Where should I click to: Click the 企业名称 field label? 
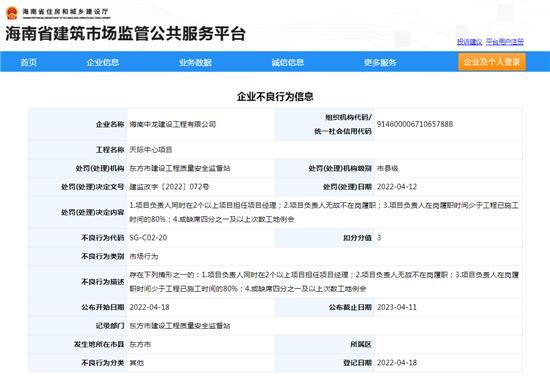[110, 124]
